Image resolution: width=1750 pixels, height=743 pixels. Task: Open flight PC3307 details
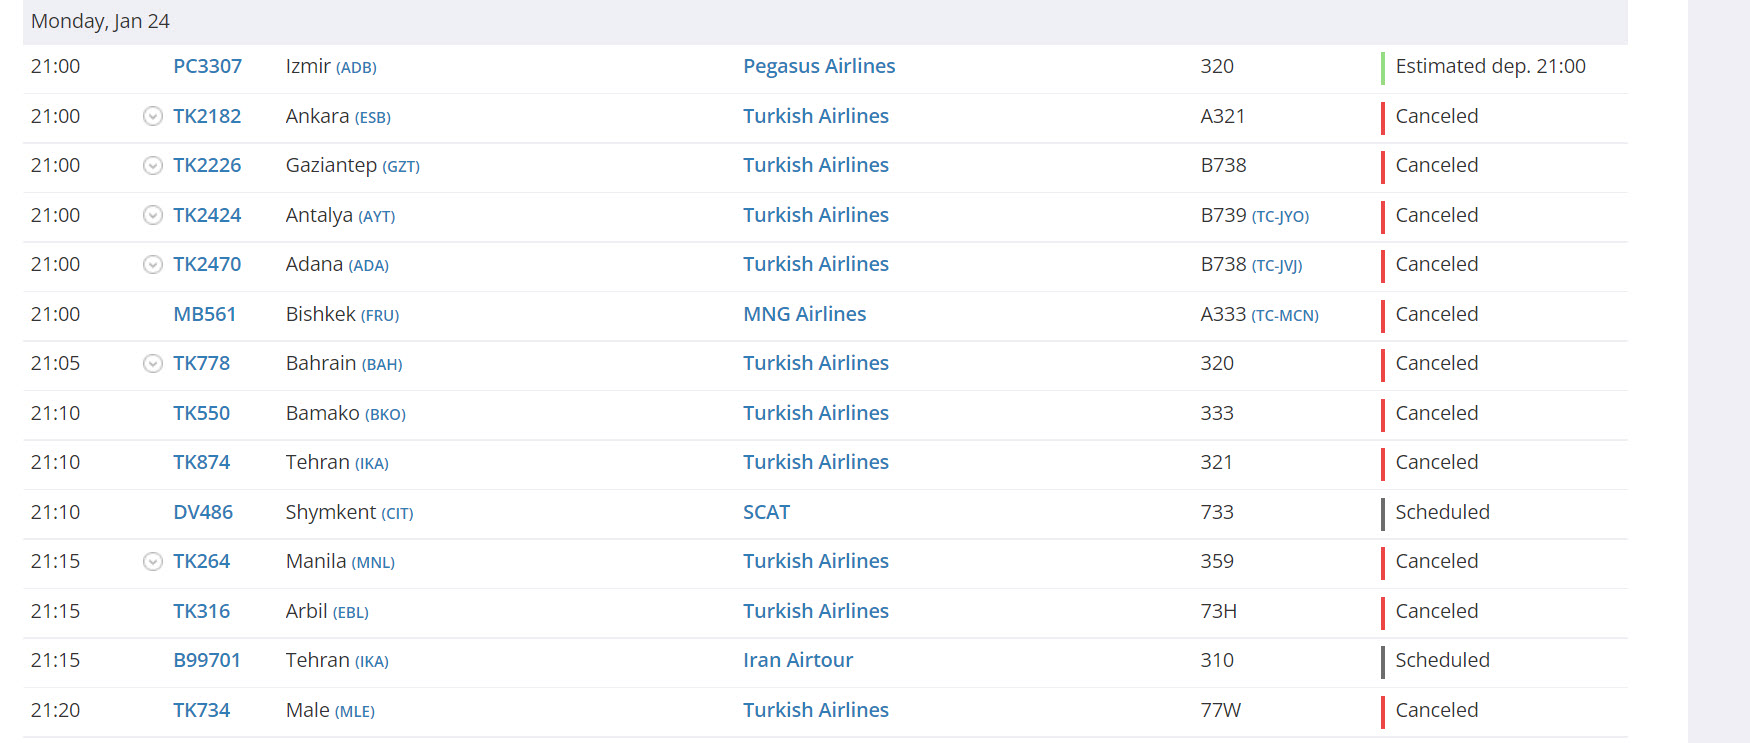207,67
